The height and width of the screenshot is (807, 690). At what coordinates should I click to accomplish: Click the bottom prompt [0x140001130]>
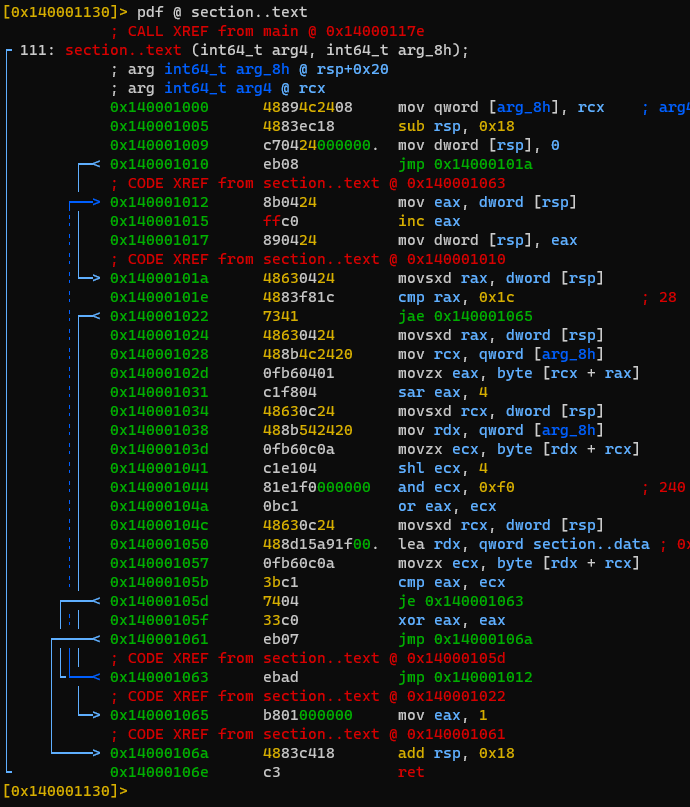click(x=65, y=791)
